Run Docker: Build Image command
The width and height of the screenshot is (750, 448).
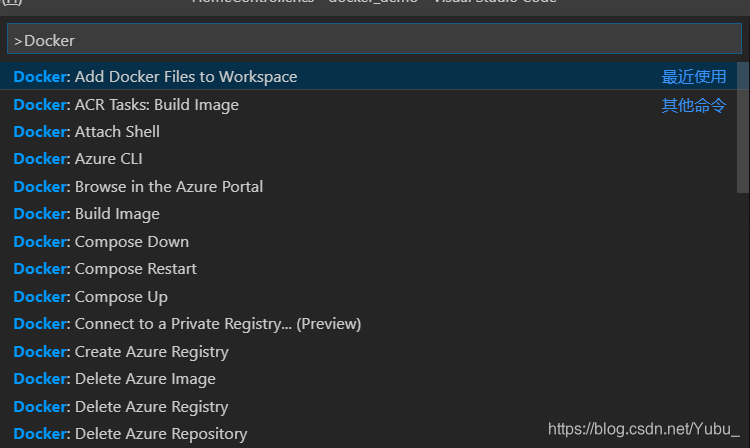click(368, 214)
